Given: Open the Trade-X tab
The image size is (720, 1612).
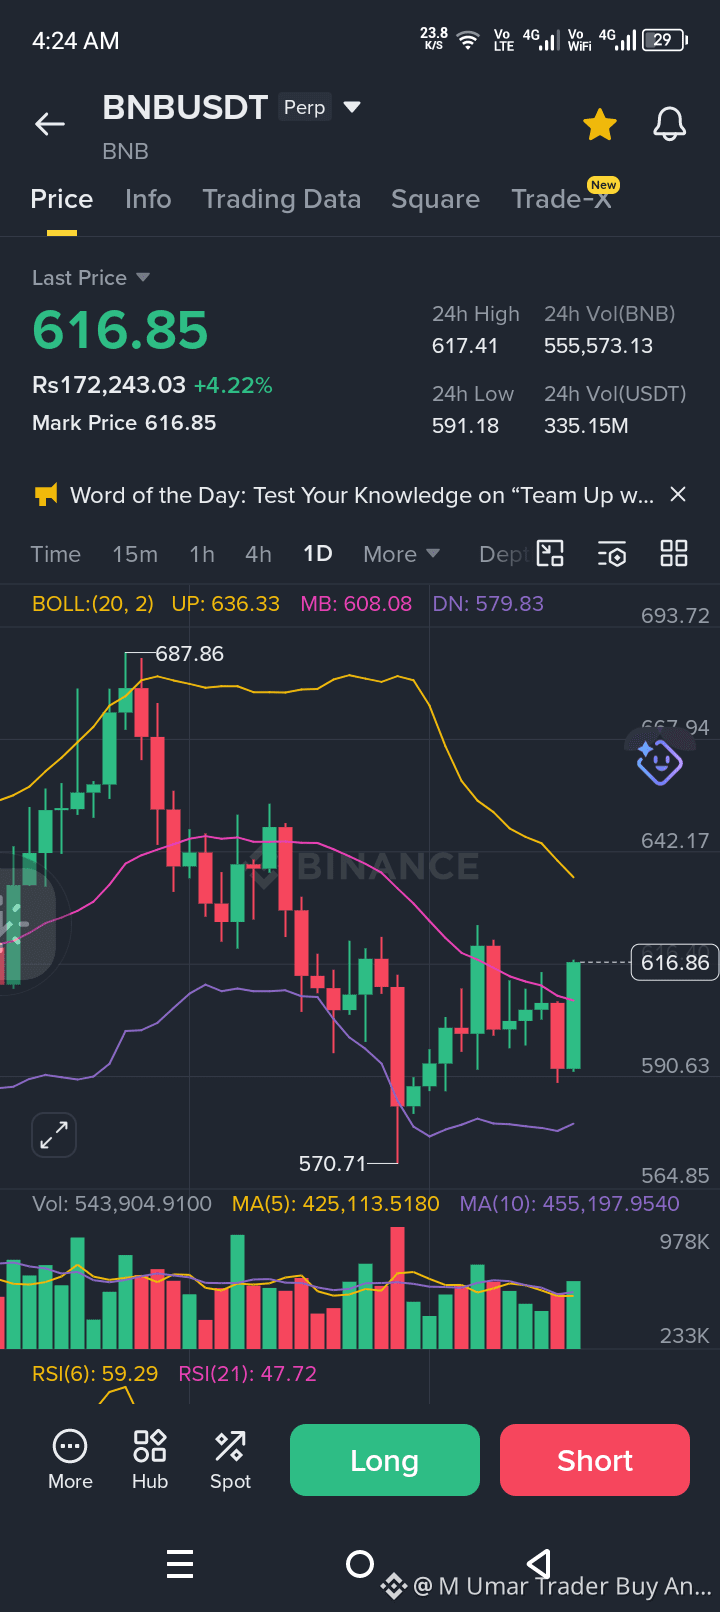Looking at the screenshot, I should 561,199.
